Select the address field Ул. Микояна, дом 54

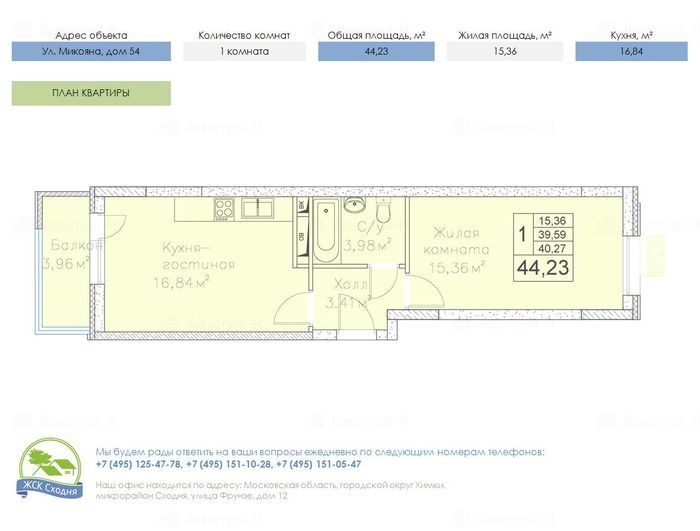[x=91, y=51]
